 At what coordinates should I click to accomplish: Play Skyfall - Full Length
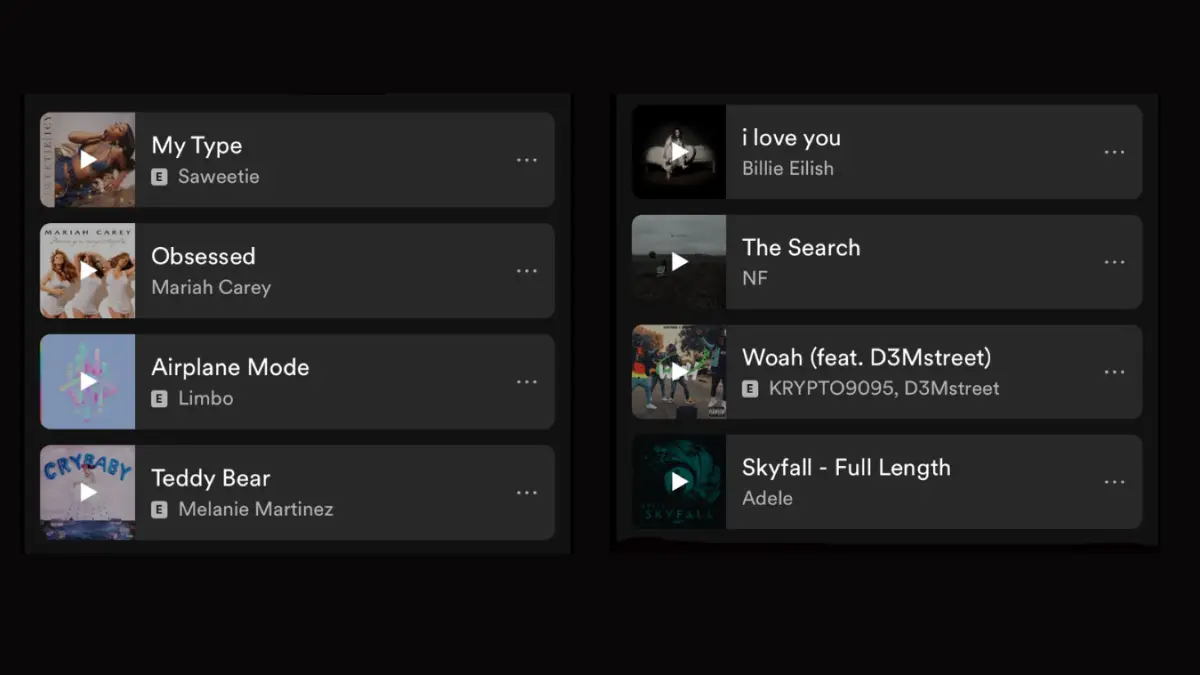click(x=679, y=482)
